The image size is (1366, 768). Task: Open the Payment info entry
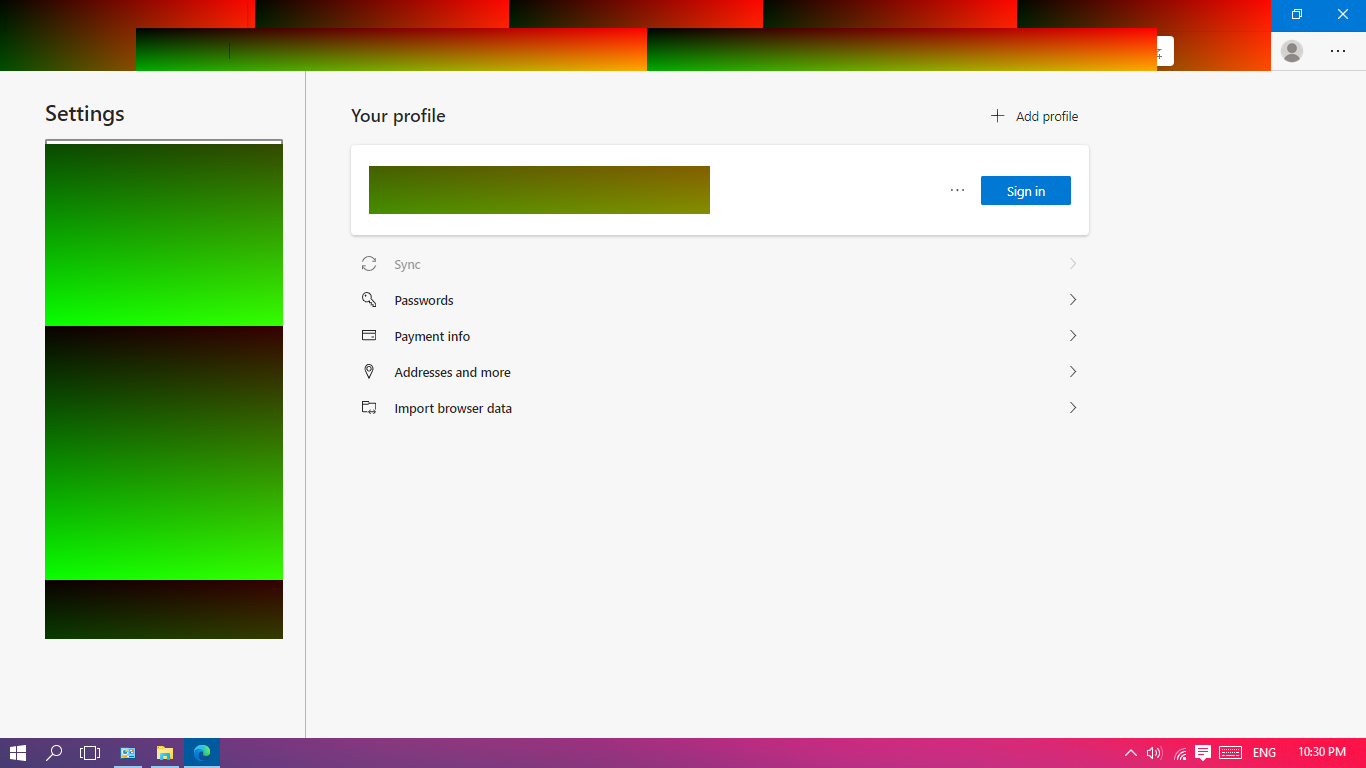720,336
